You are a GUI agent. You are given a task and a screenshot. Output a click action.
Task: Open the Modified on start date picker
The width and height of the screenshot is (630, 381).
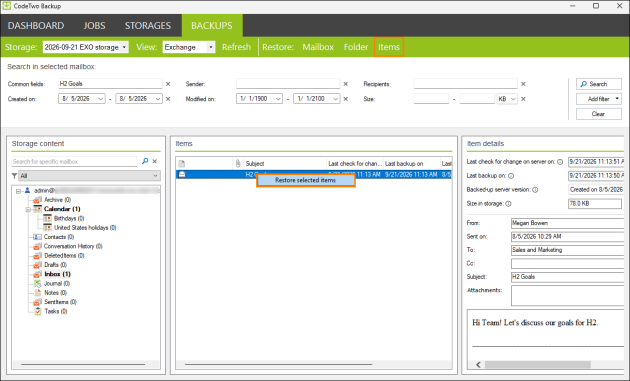[278, 99]
